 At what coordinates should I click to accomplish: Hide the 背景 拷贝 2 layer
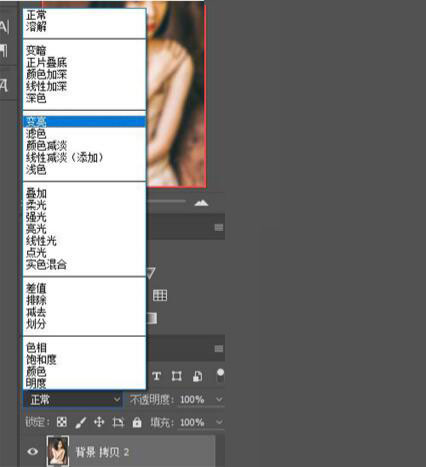(32, 452)
